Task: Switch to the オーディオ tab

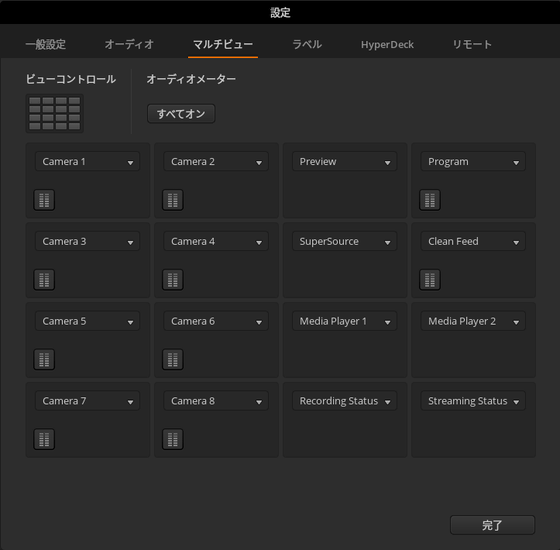Action: click(129, 44)
